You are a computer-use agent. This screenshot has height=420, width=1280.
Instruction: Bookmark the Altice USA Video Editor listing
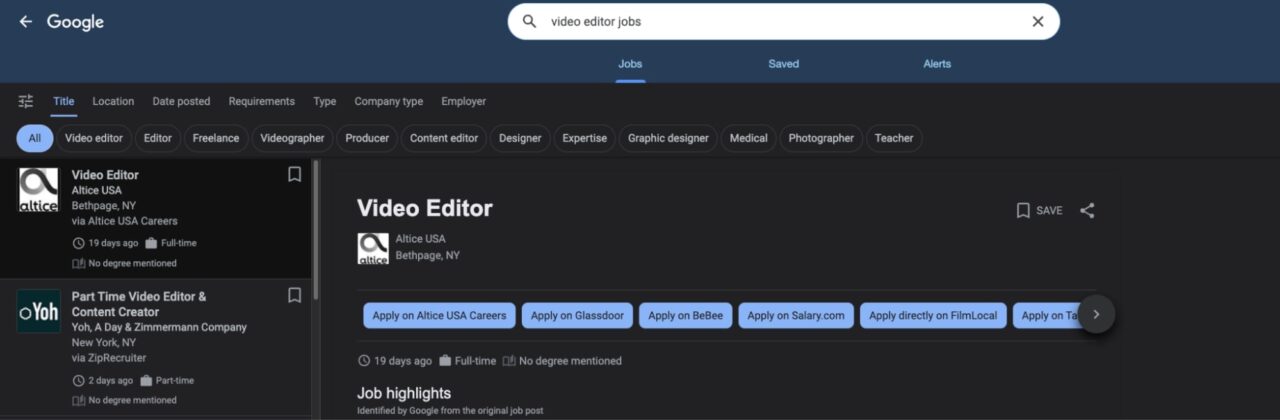click(x=294, y=174)
